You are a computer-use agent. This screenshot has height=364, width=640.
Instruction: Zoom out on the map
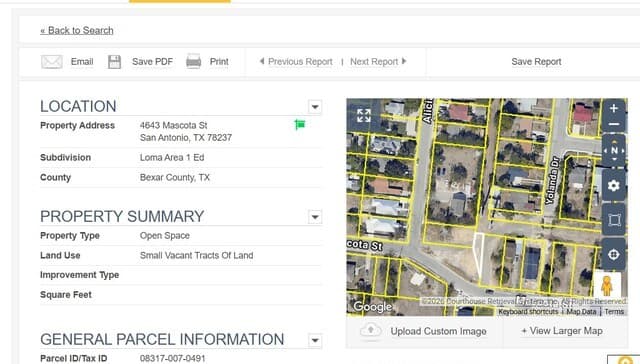[613, 124]
